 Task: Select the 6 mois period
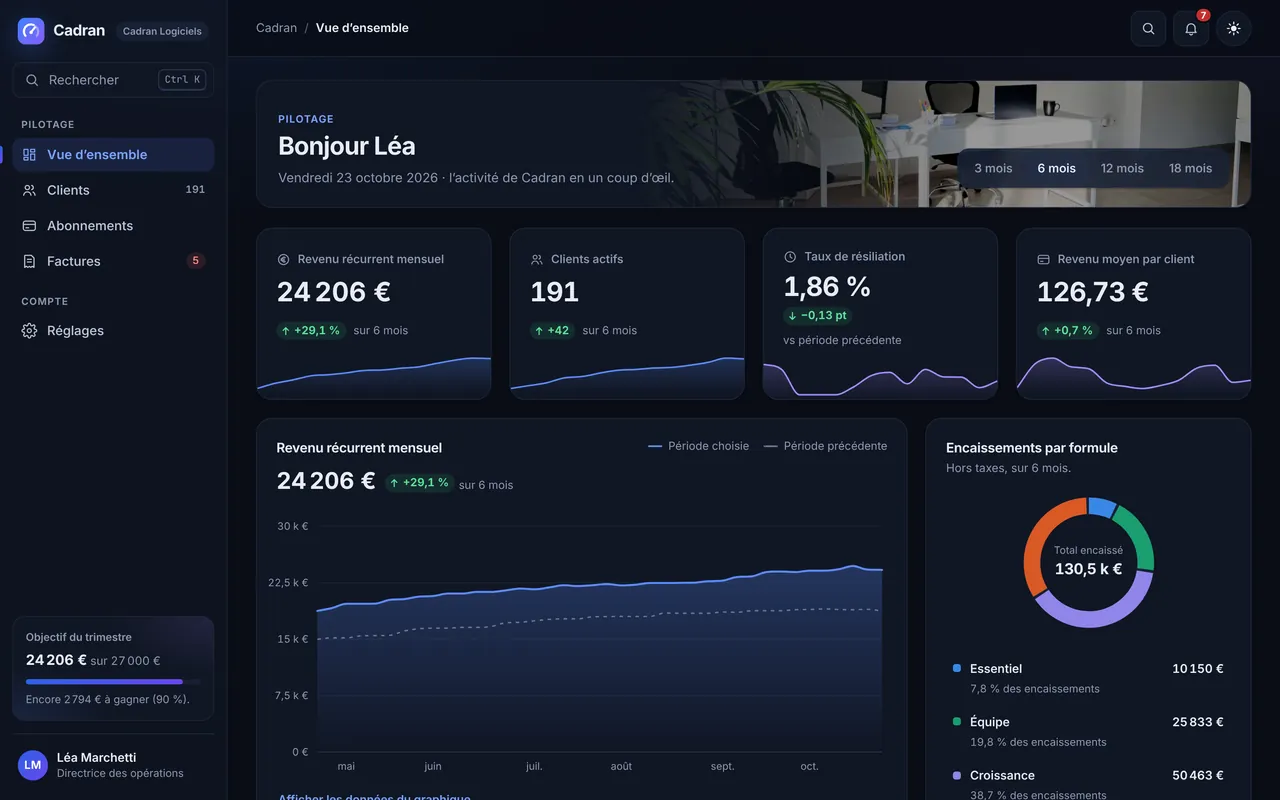1057,168
